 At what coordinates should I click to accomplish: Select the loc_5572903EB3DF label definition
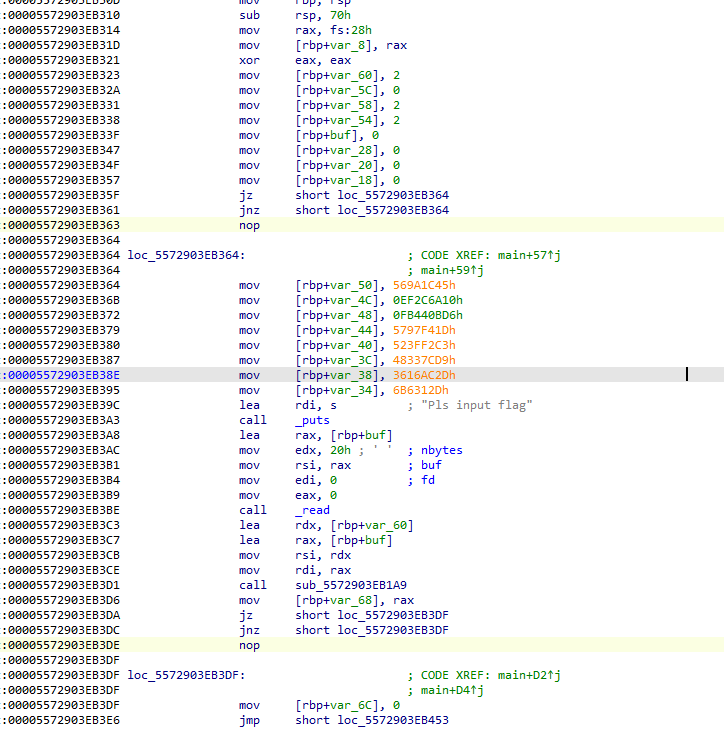click(184, 675)
